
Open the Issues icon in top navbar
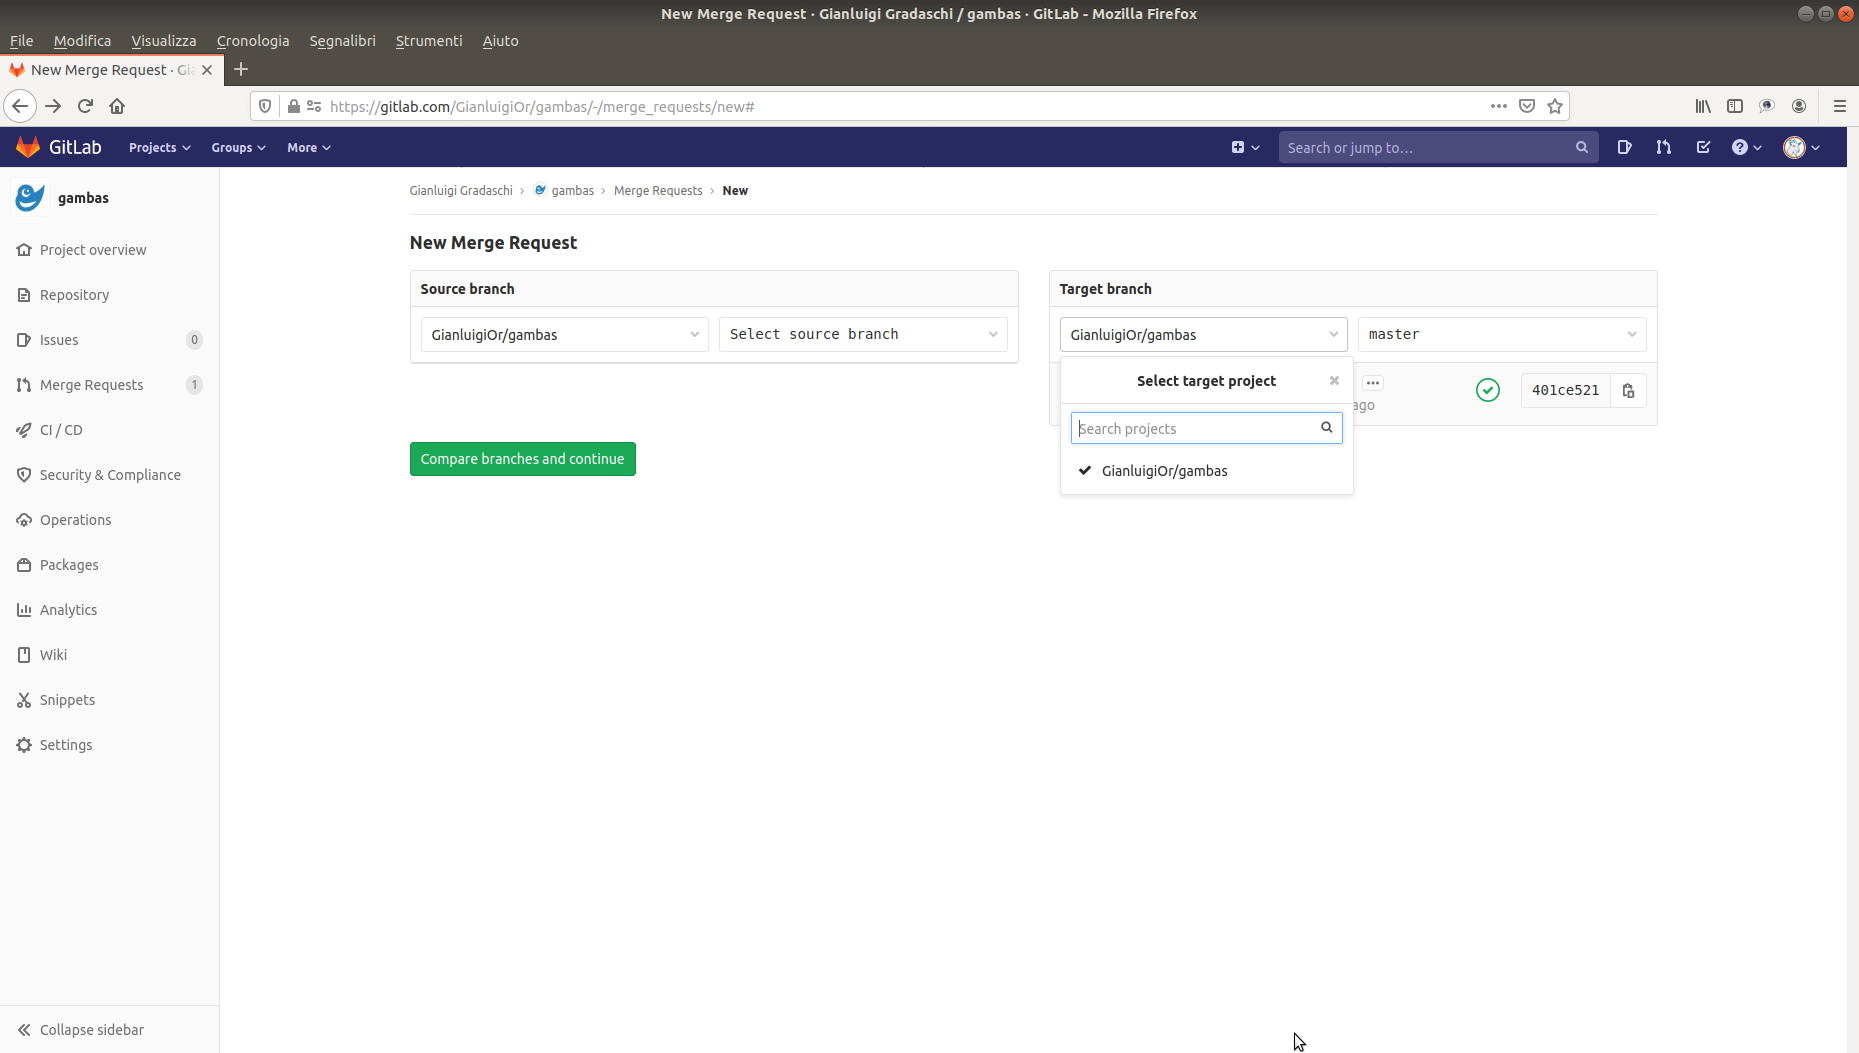1624,147
